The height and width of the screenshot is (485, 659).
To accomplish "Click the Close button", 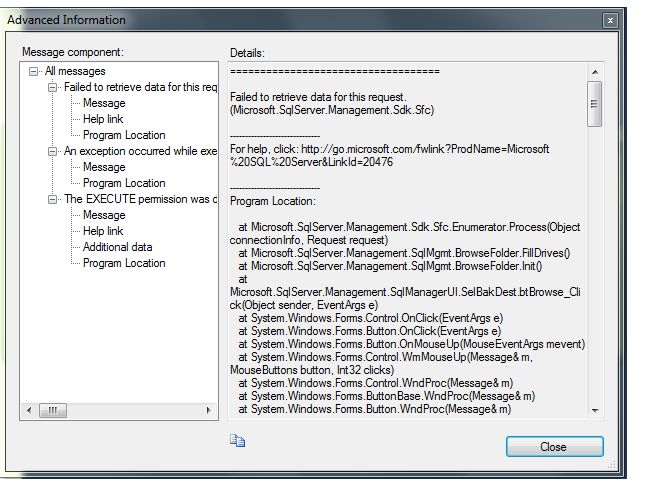I will pos(554,446).
